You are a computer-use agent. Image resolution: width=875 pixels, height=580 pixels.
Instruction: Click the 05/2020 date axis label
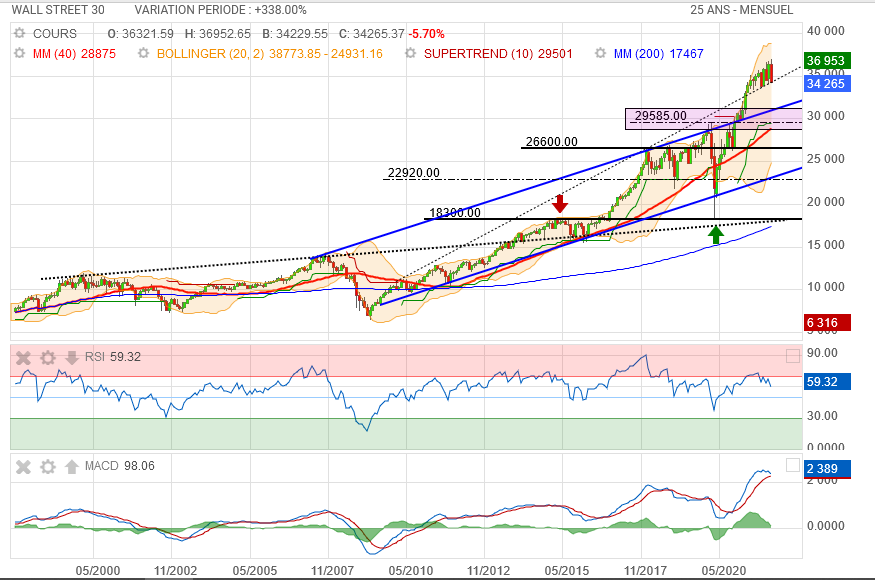724,571
